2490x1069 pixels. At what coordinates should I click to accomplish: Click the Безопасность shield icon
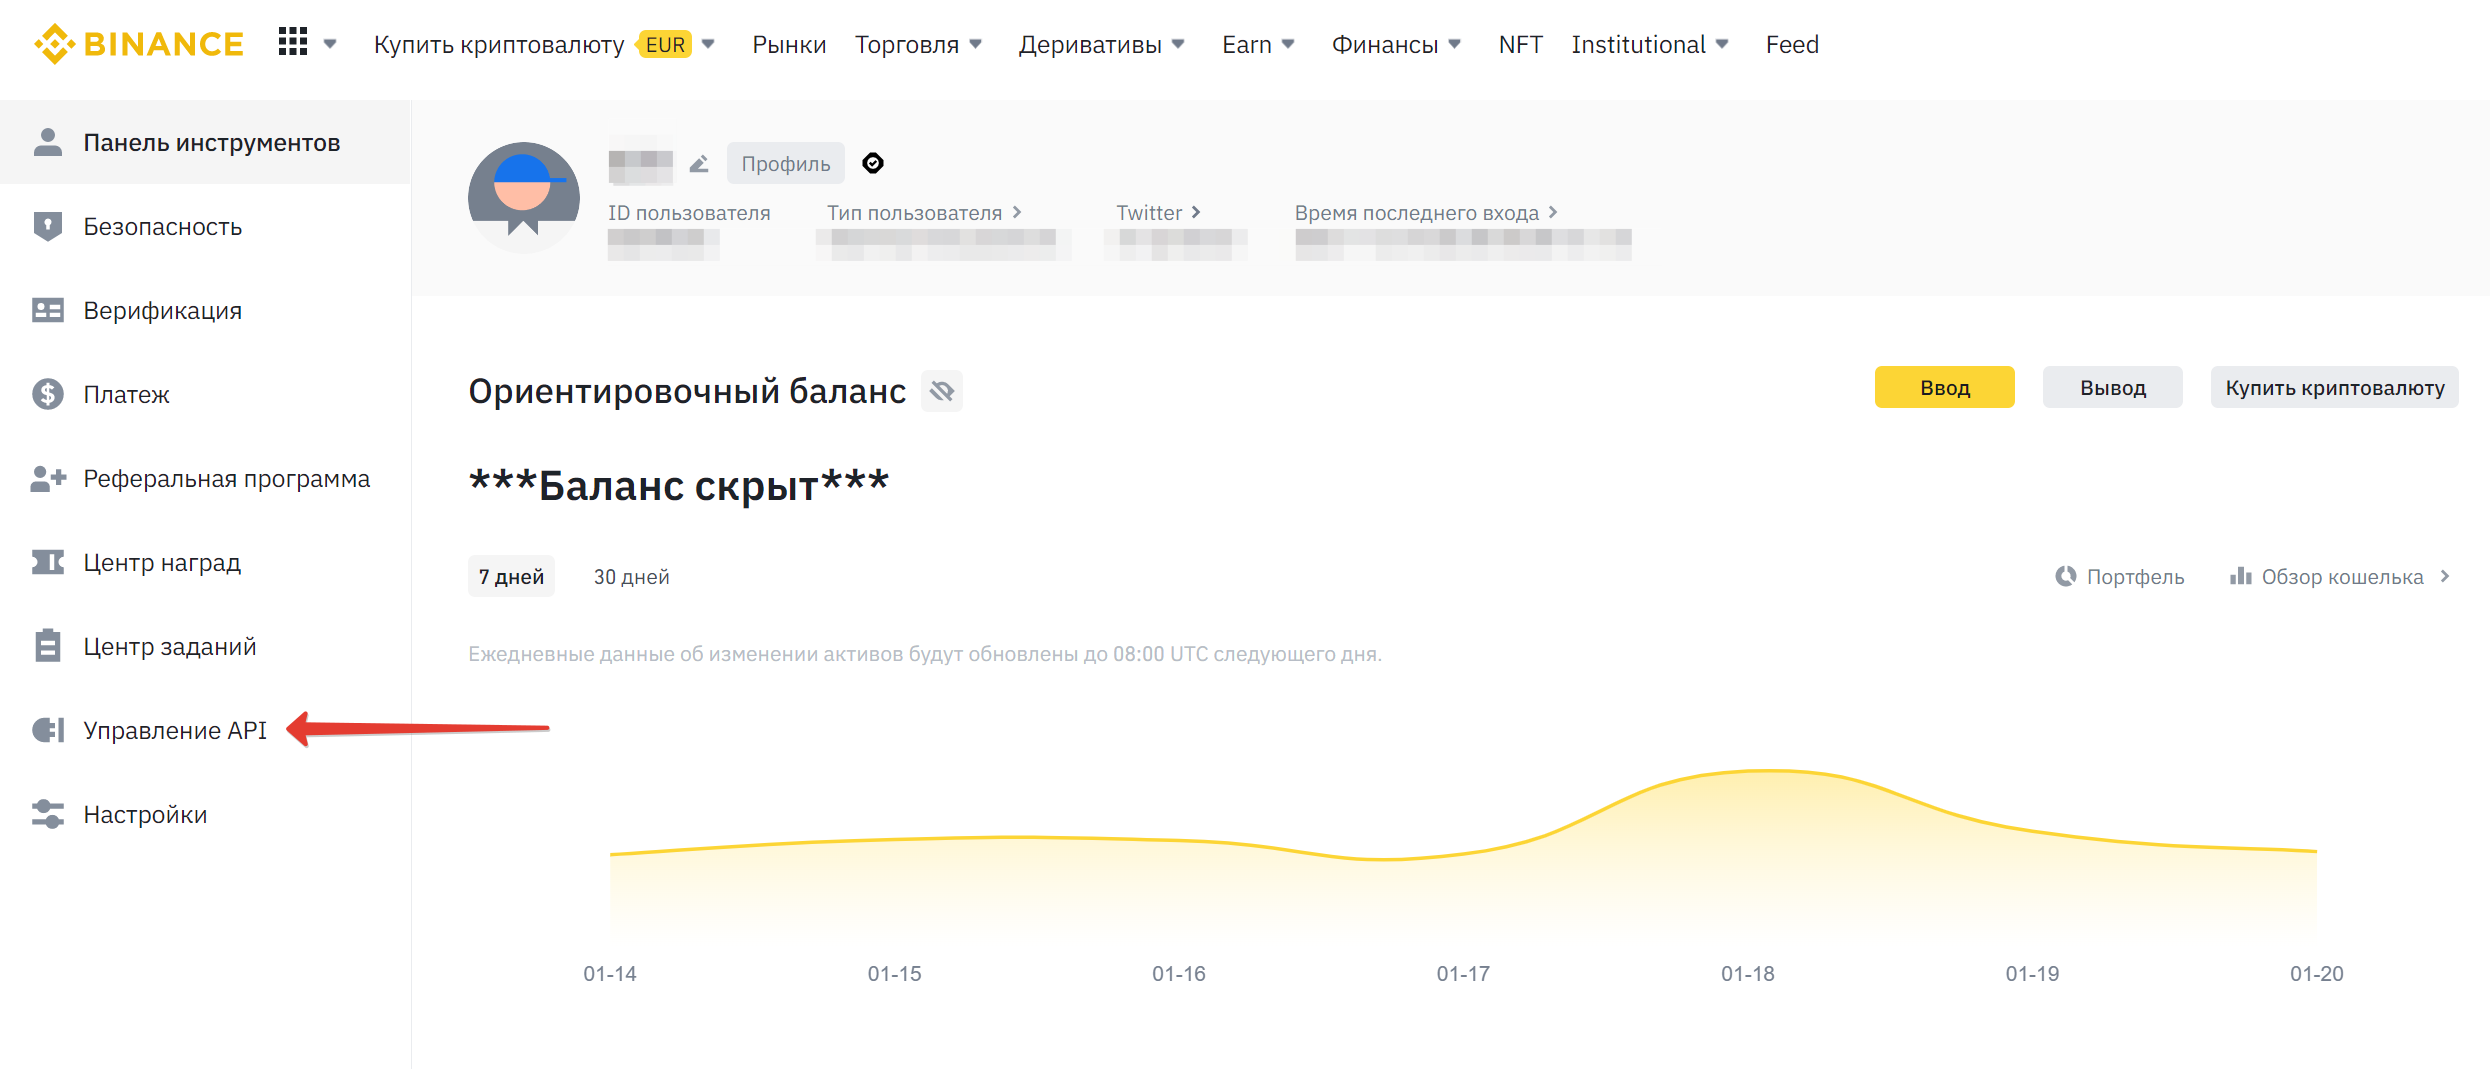coord(48,226)
